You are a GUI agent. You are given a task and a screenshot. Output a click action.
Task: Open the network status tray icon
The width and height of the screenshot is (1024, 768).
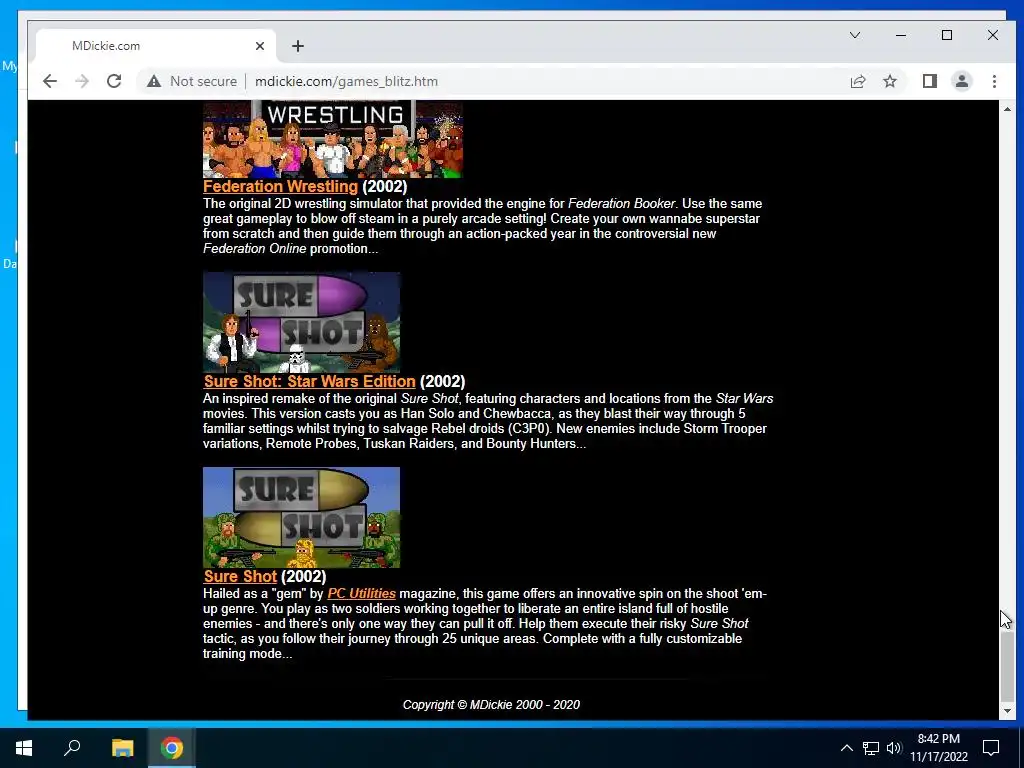[871, 748]
